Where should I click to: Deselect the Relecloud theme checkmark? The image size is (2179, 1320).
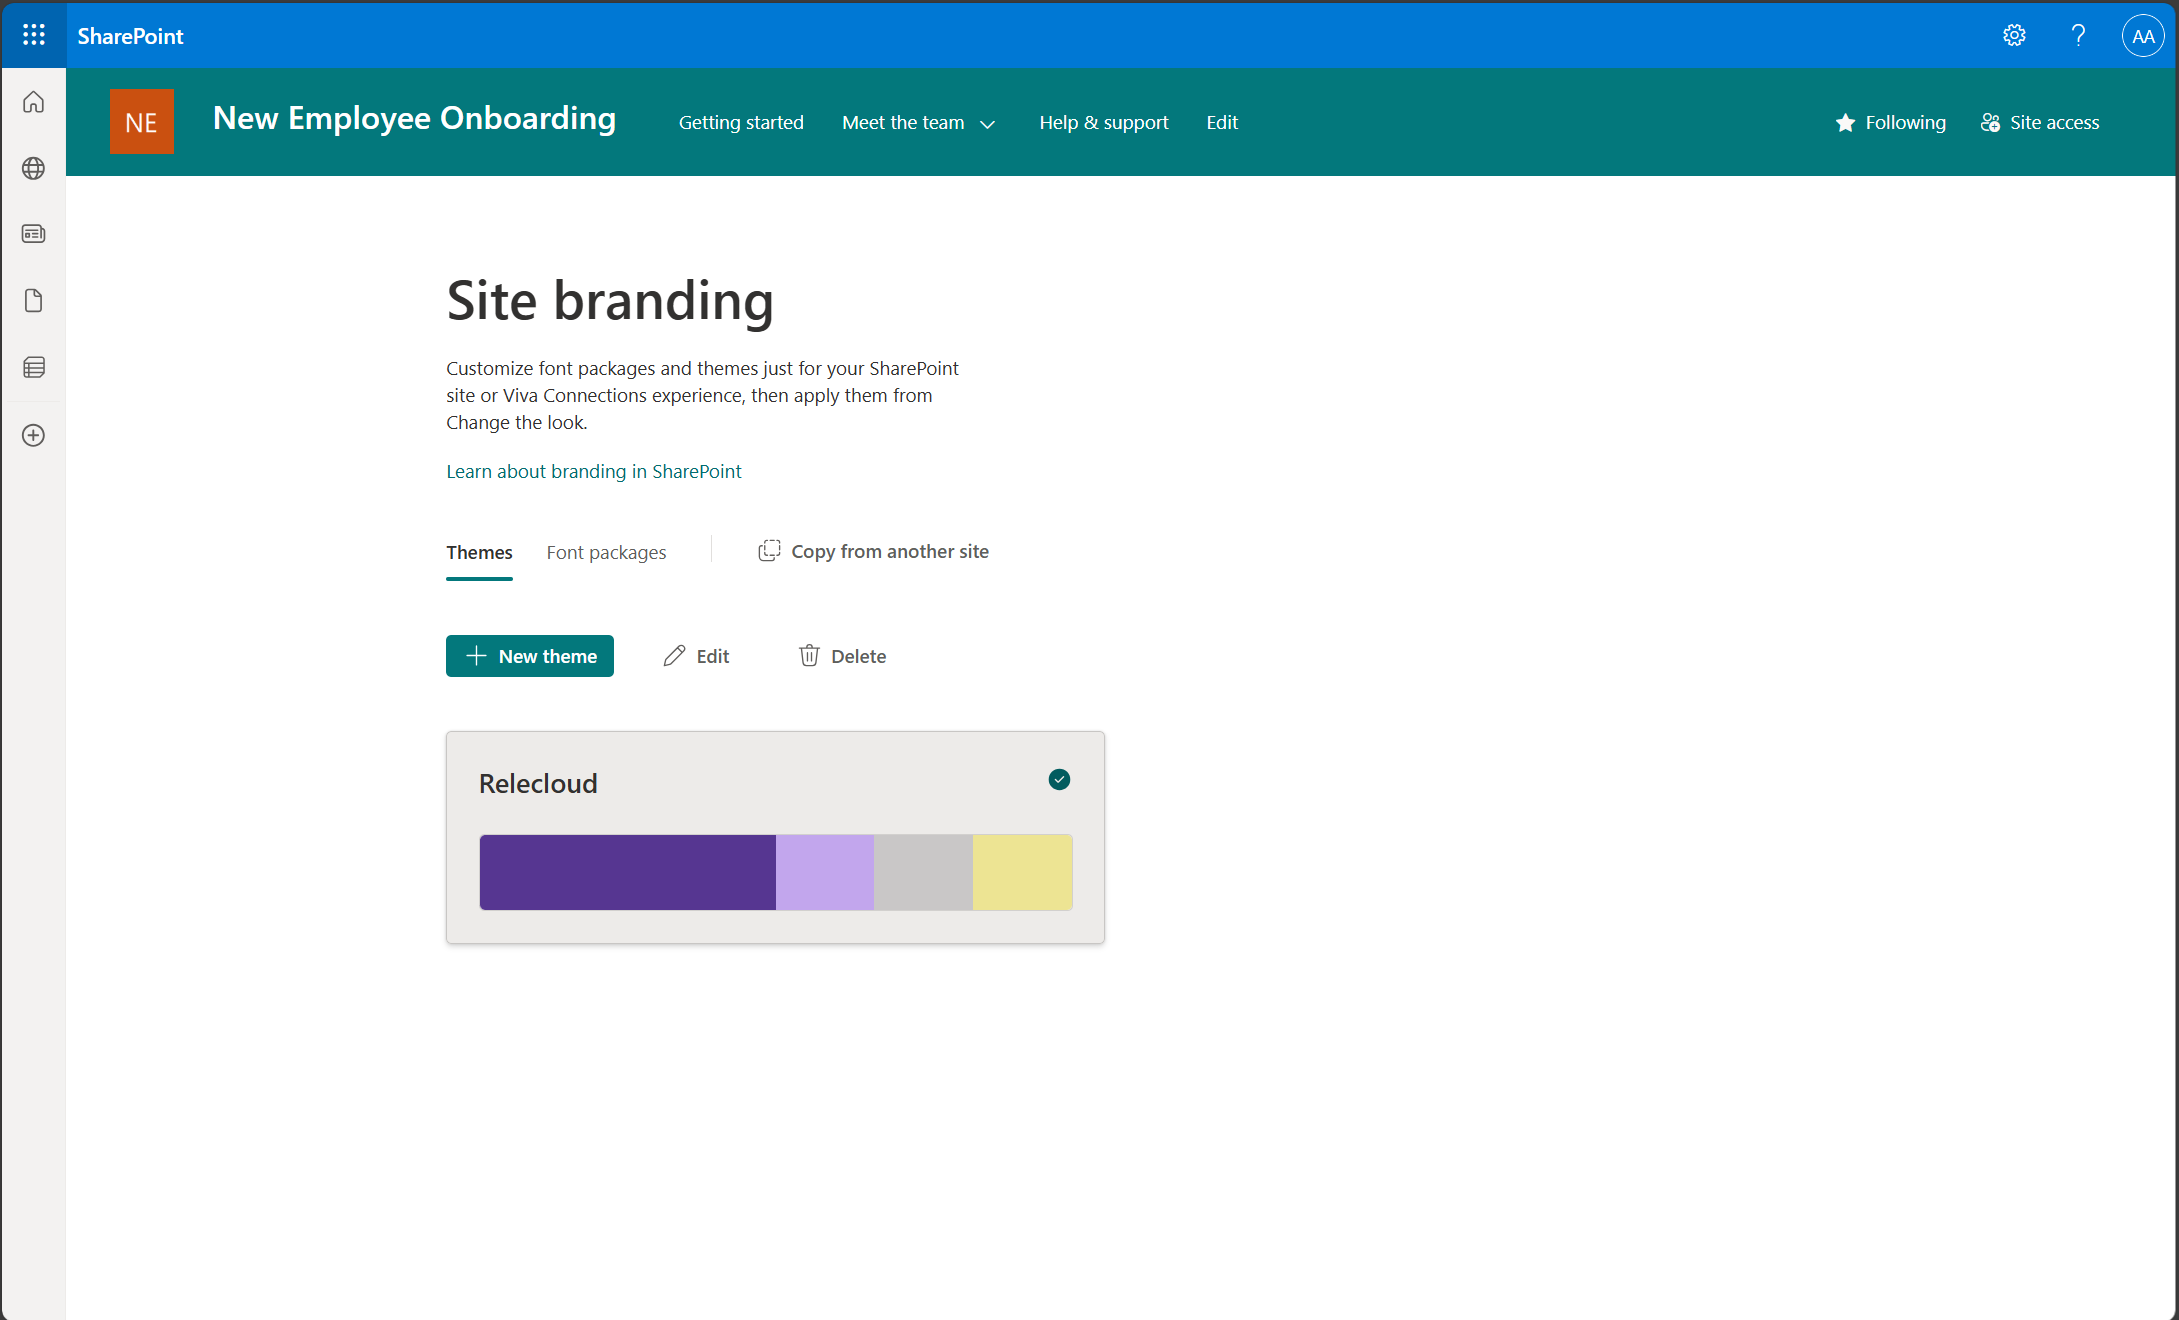pyautogui.click(x=1059, y=779)
